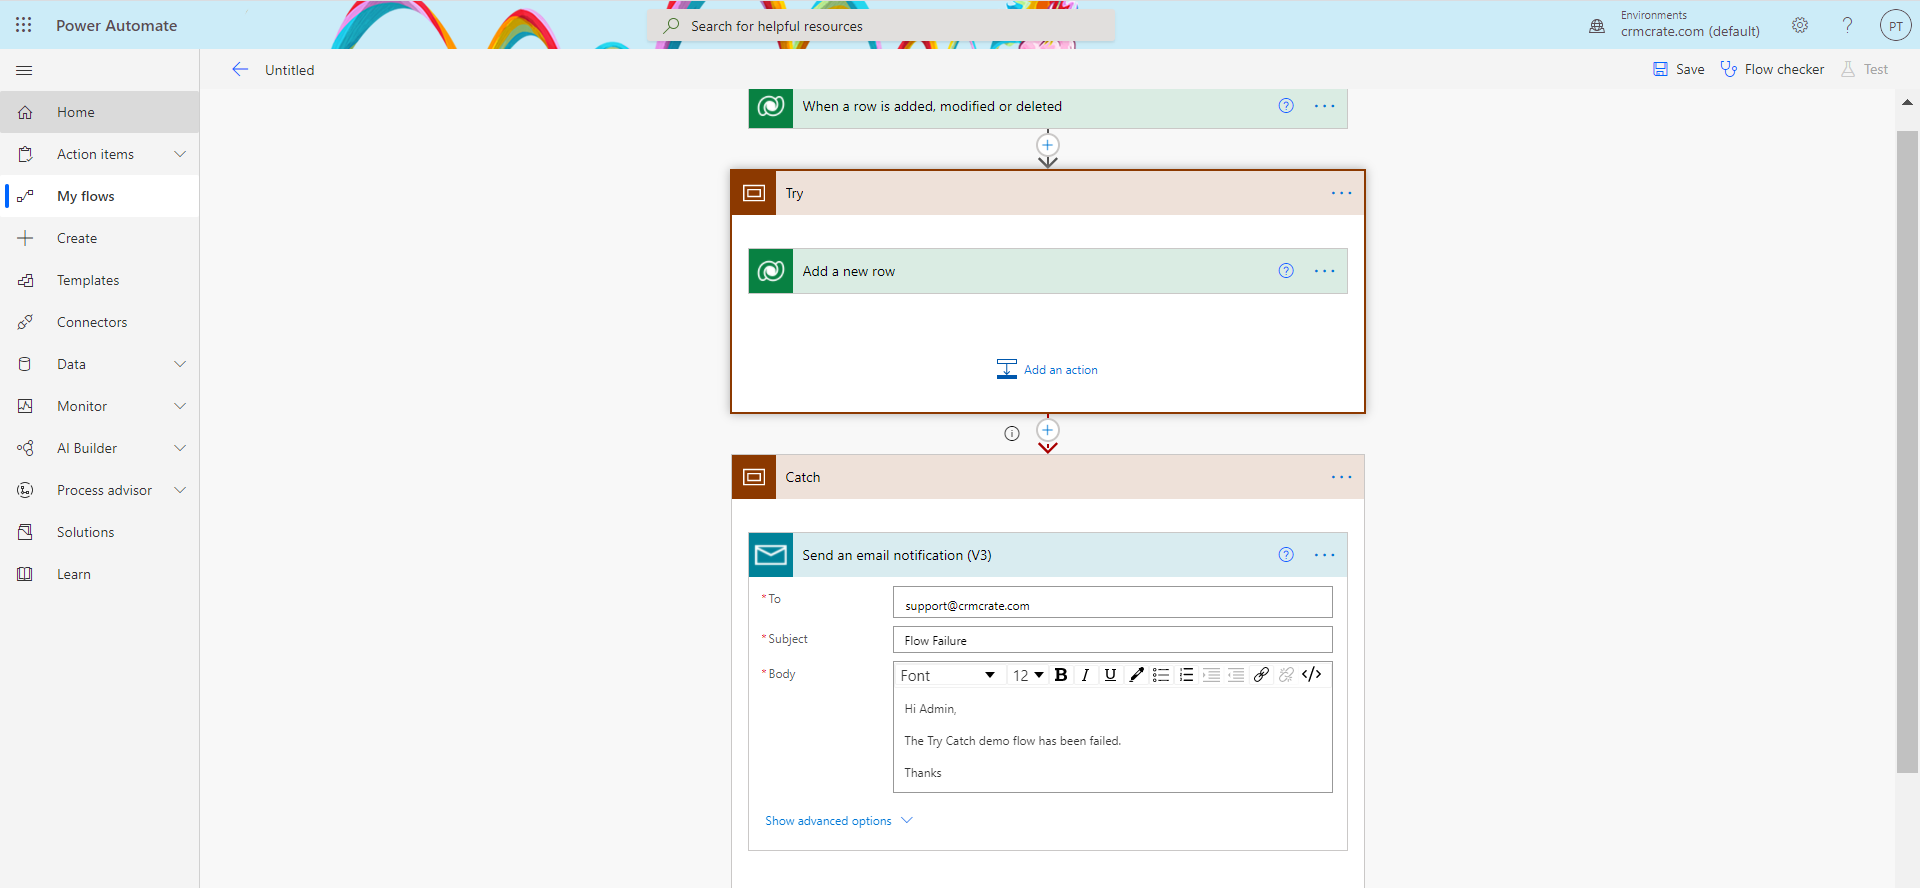Click the Power Automate title
The image size is (1920, 888).
click(x=116, y=26)
